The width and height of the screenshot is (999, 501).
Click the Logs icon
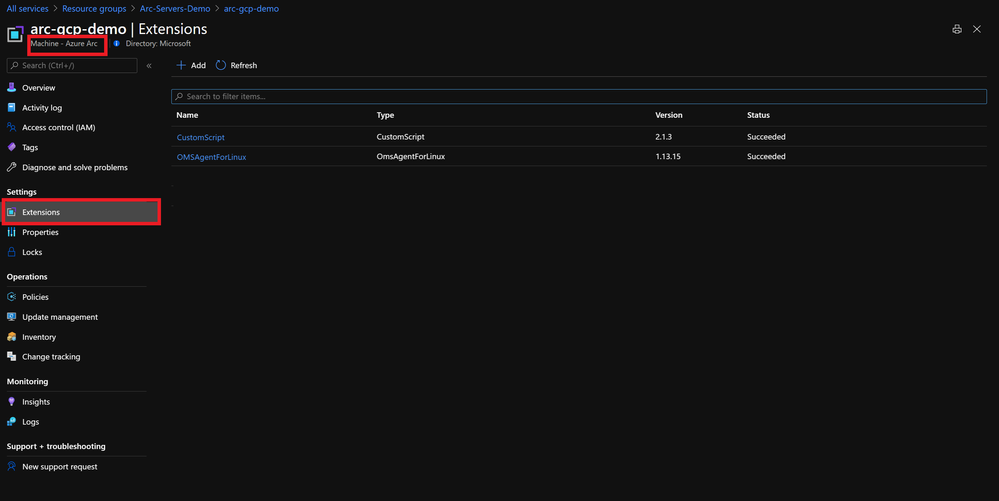click(11, 421)
